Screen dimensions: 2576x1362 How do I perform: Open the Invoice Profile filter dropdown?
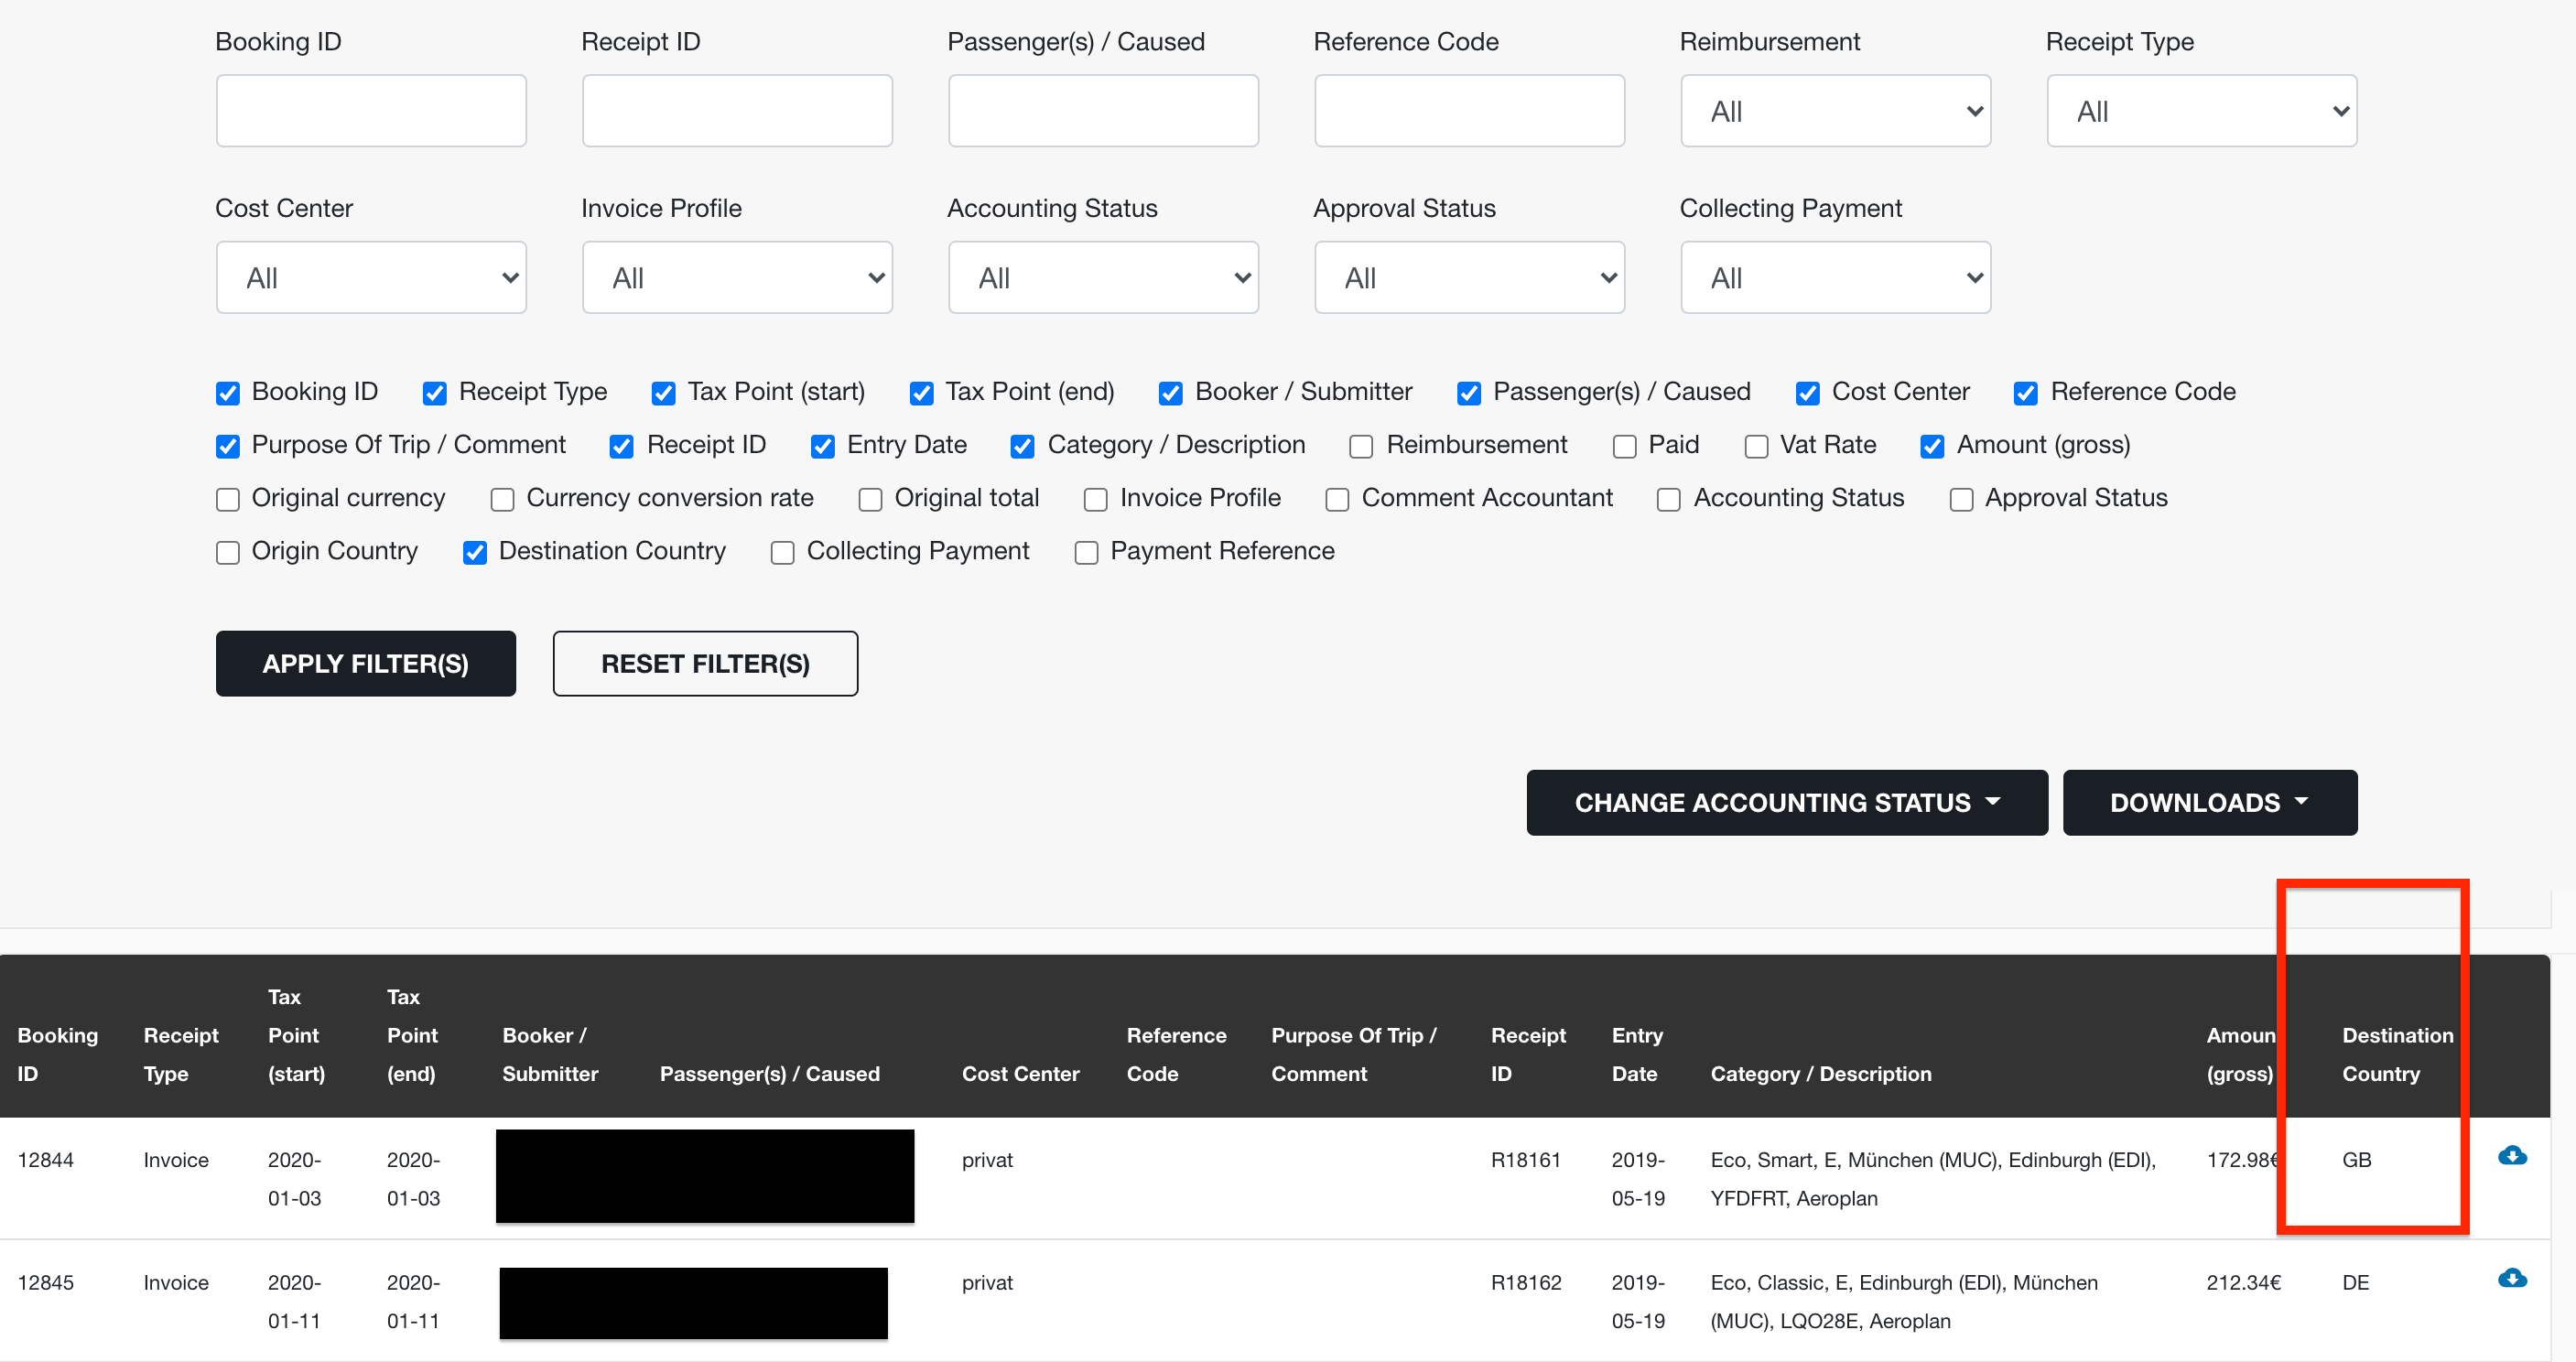coord(737,277)
